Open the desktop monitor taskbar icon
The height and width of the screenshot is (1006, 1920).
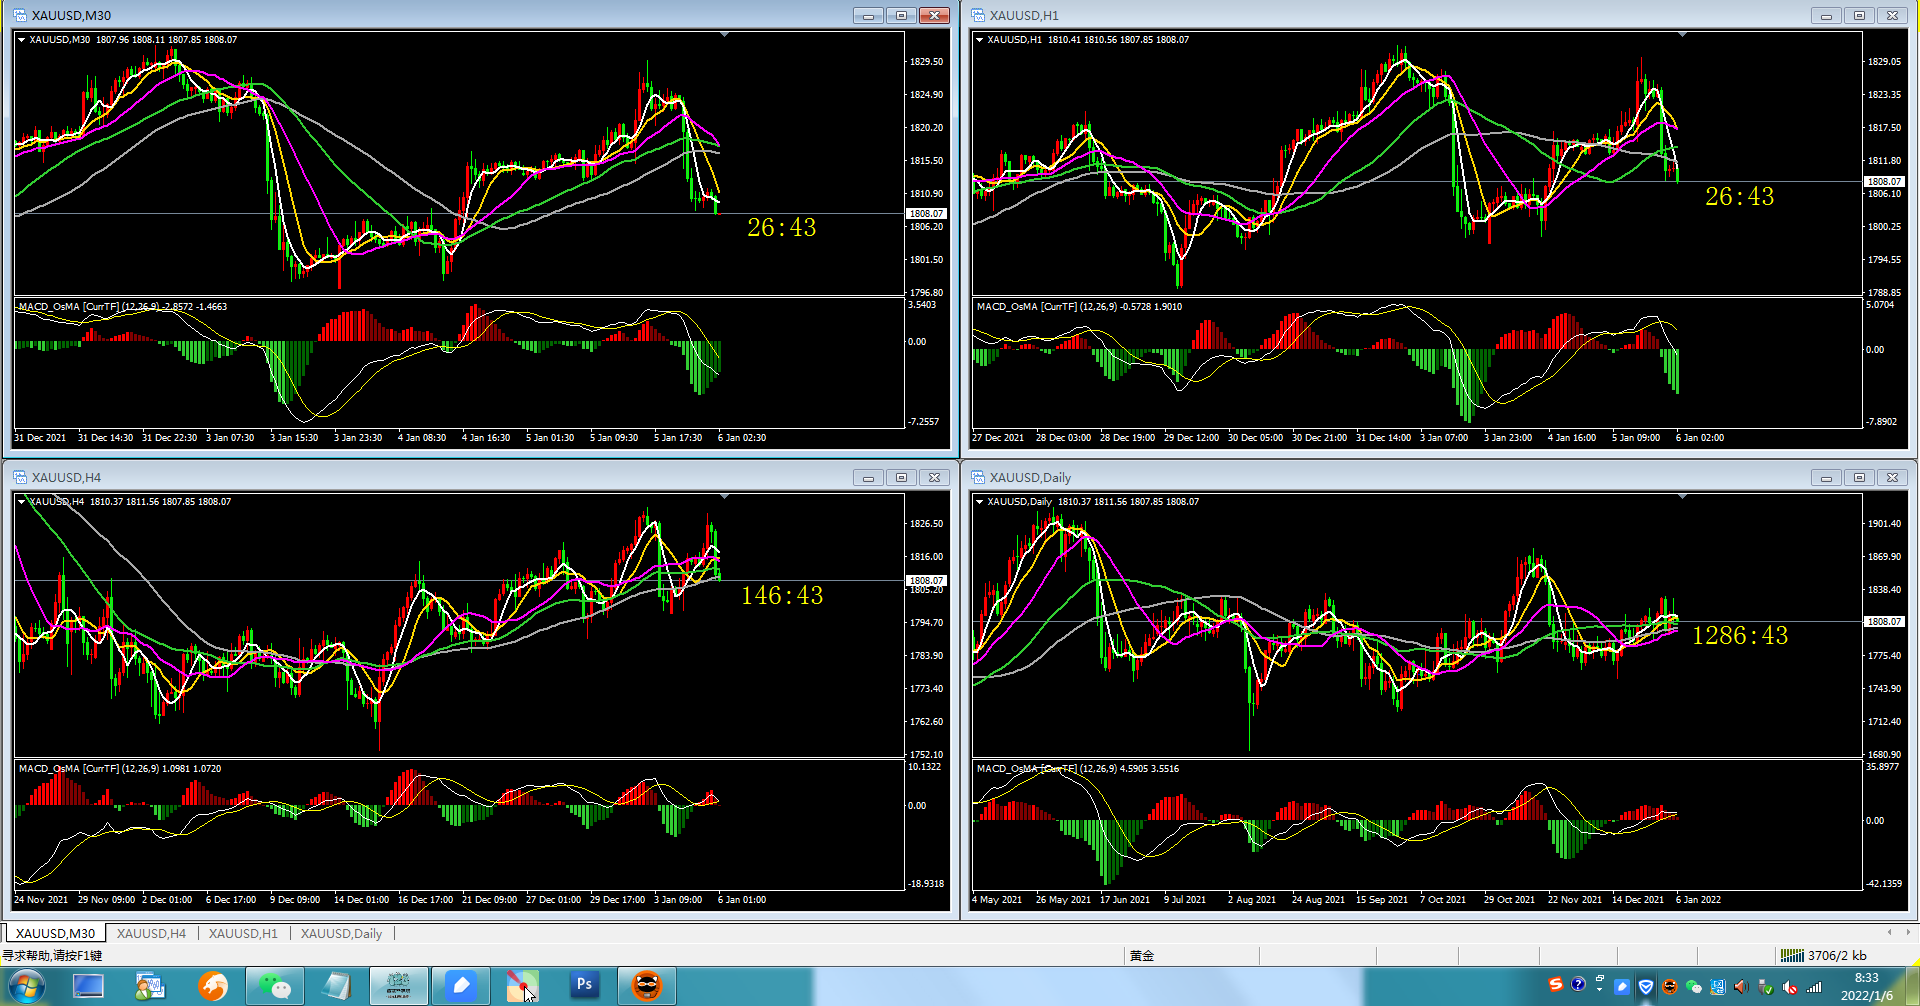pos(88,986)
